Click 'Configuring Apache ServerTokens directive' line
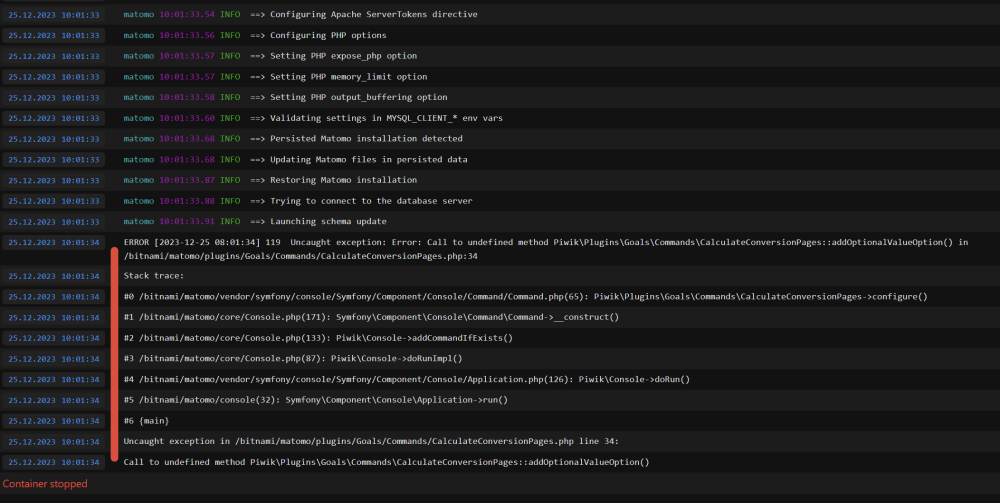The width and height of the screenshot is (1000, 503). tap(300, 14)
